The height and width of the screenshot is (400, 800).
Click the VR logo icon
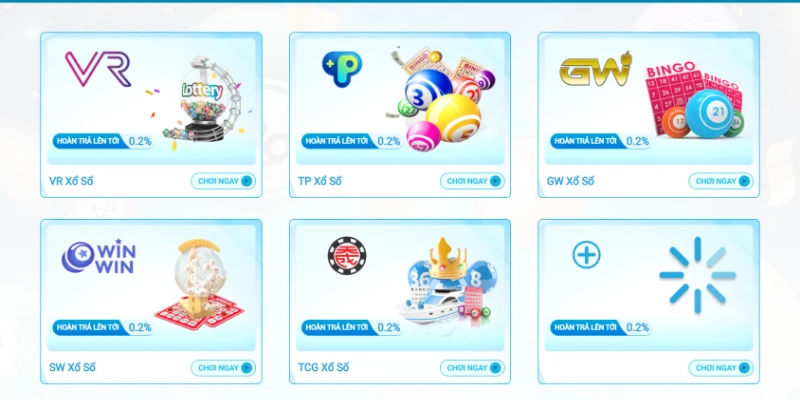point(98,69)
